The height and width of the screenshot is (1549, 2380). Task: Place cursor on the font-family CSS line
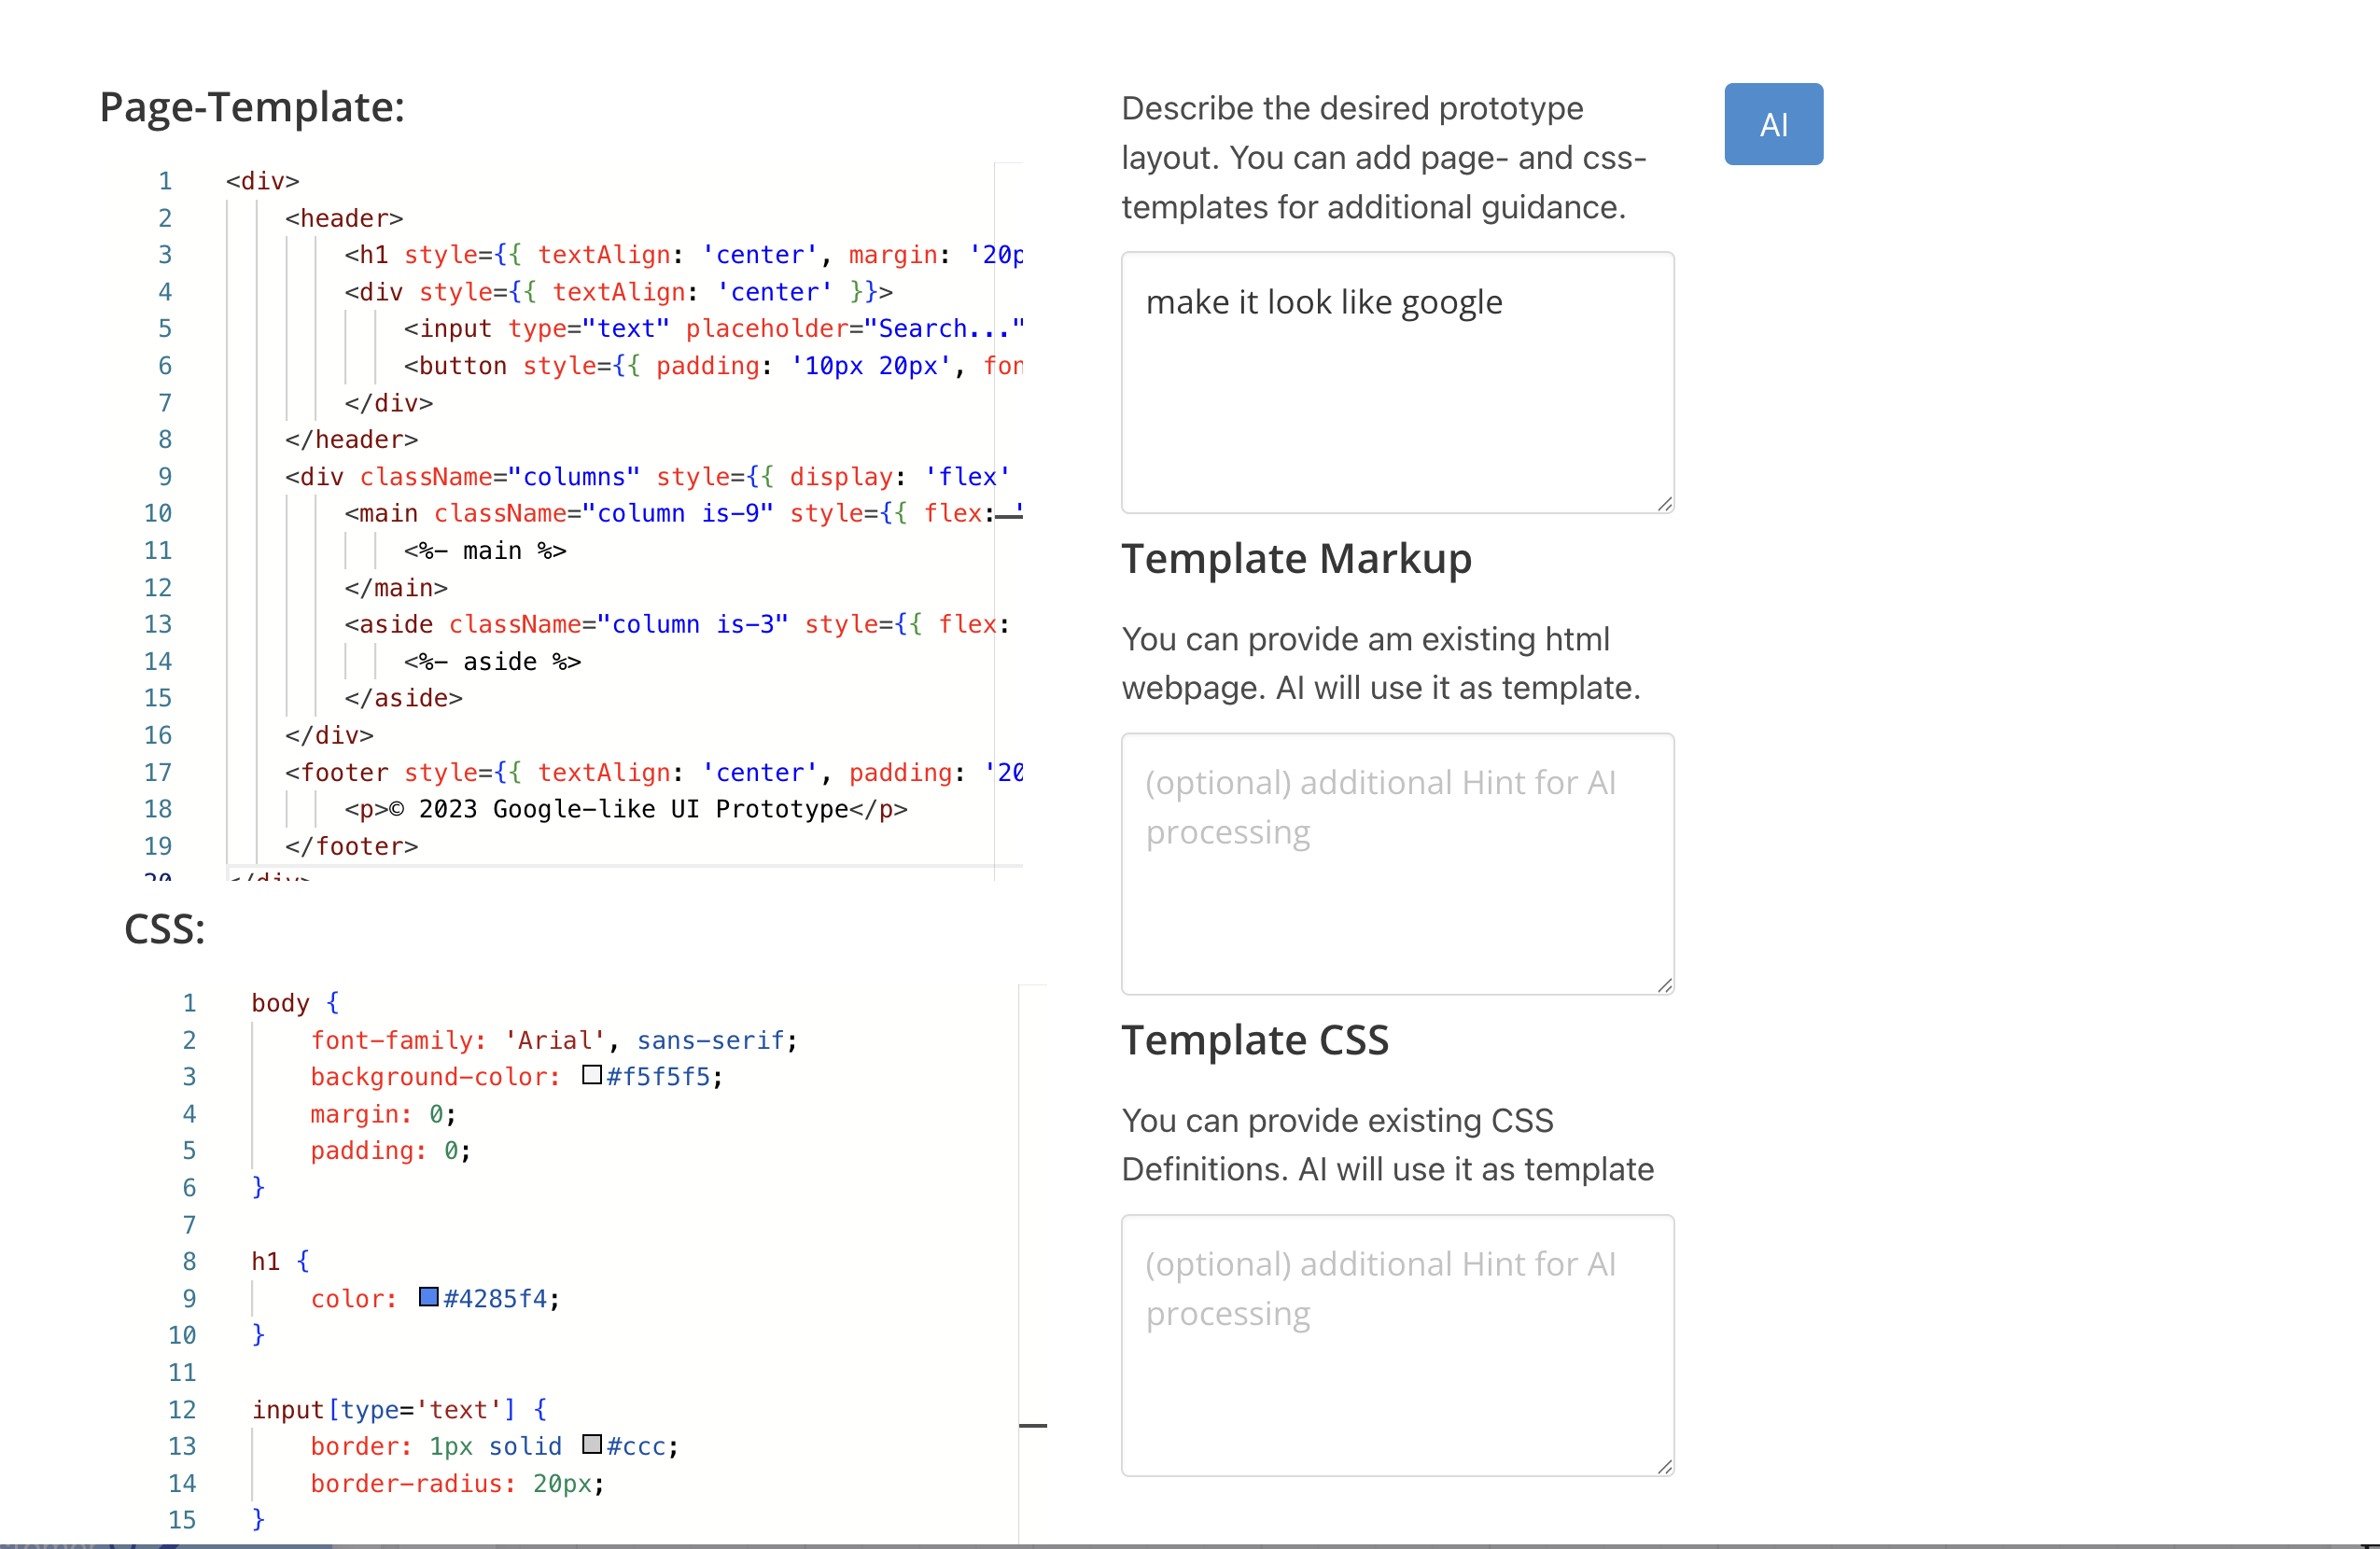[553, 1040]
